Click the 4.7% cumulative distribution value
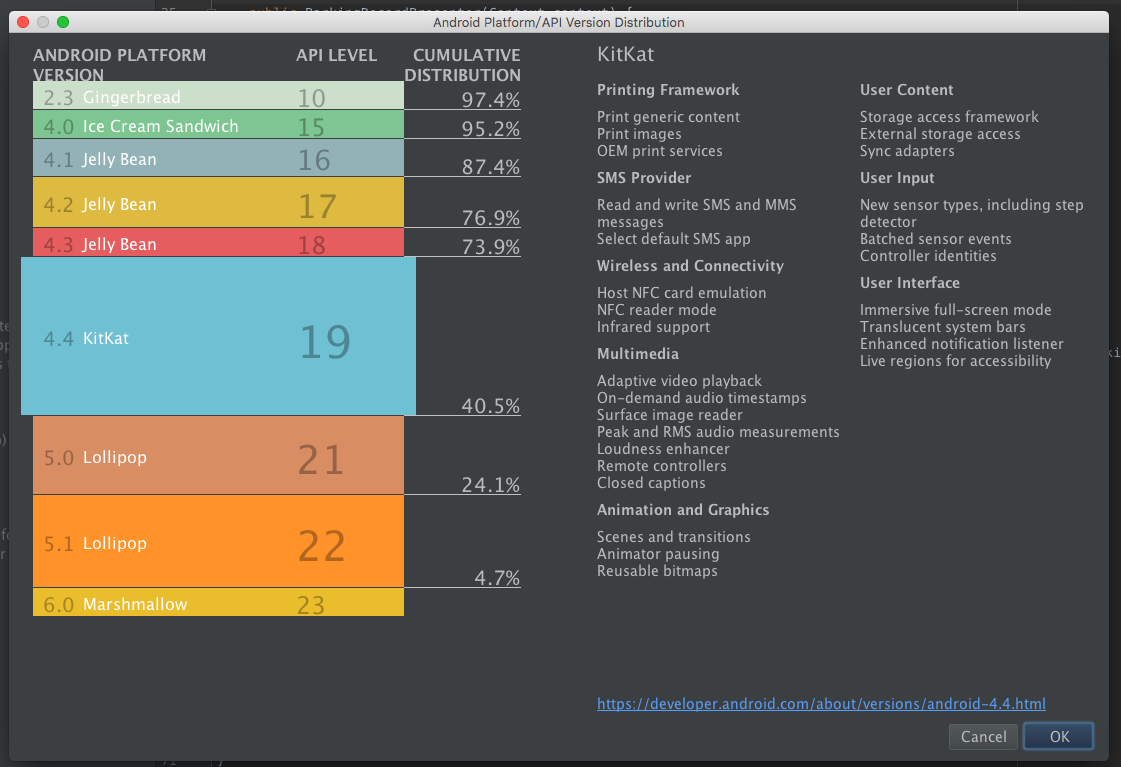This screenshot has width=1121, height=767. coord(497,578)
